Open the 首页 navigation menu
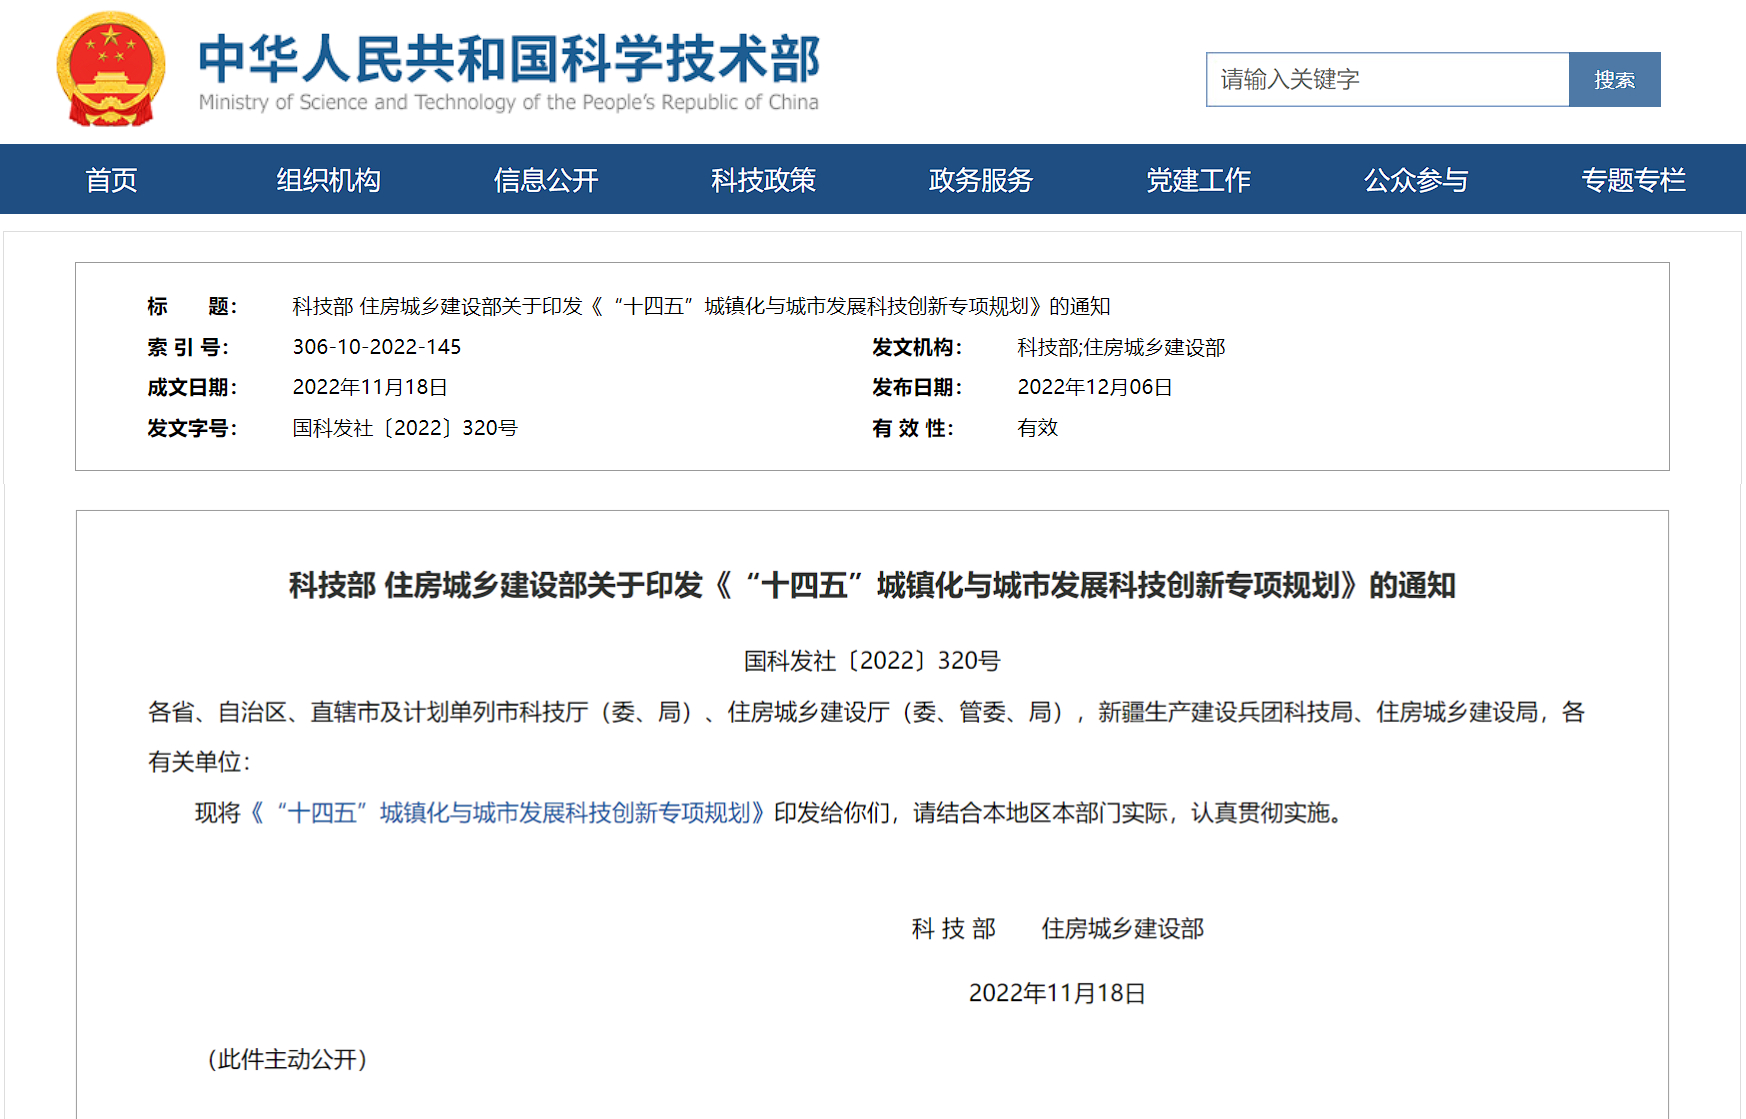 (111, 180)
